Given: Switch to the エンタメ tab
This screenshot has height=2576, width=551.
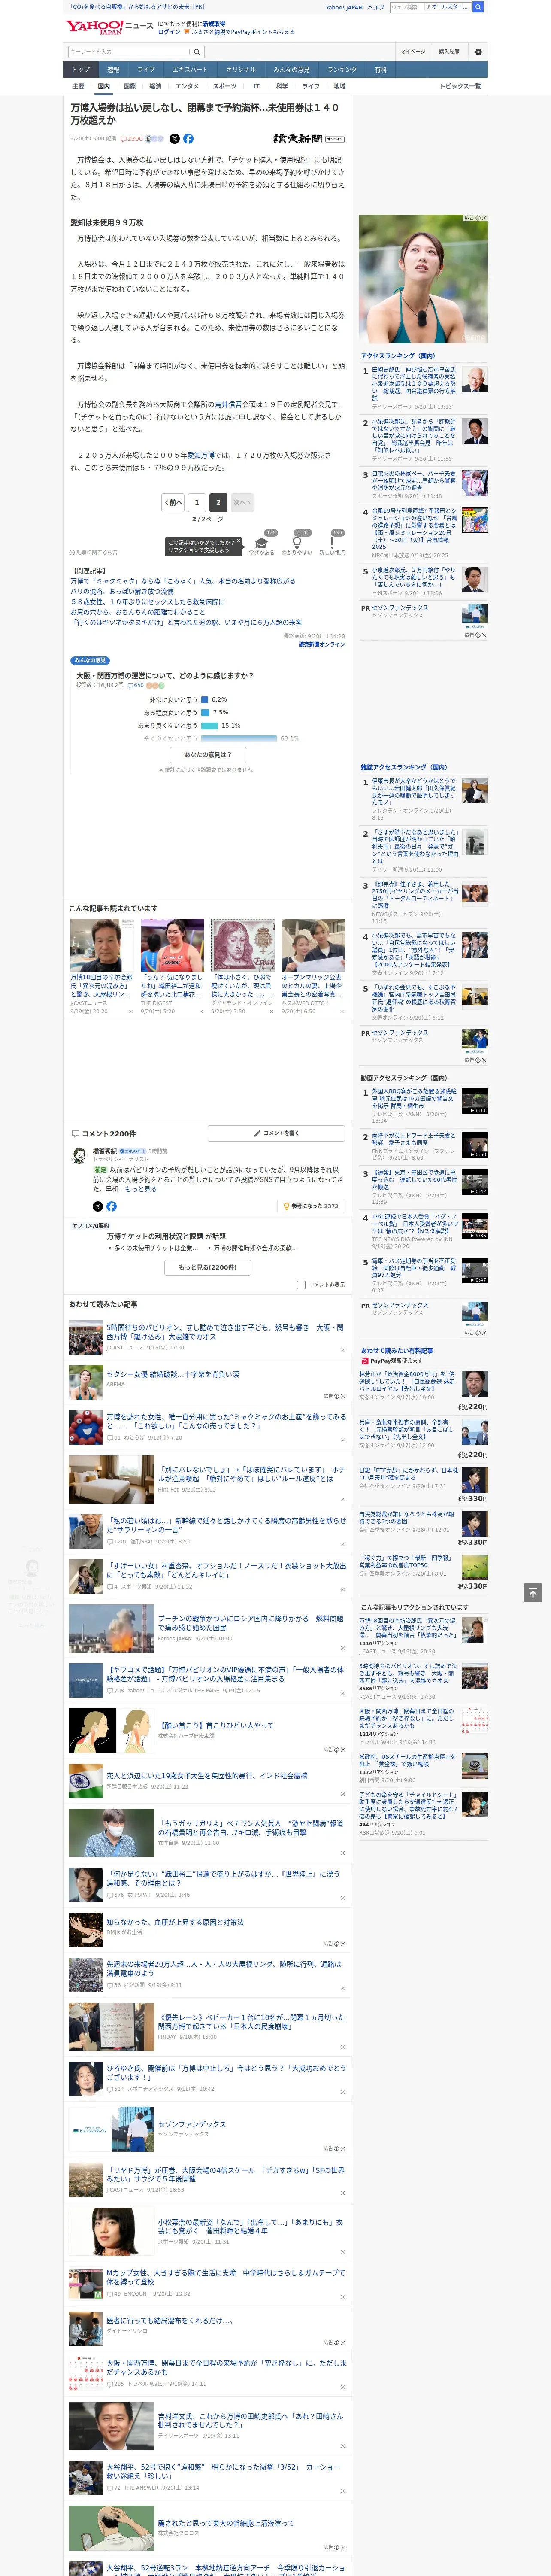Looking at the screenshot, I should pyautogui.click(x=187, y=86).
